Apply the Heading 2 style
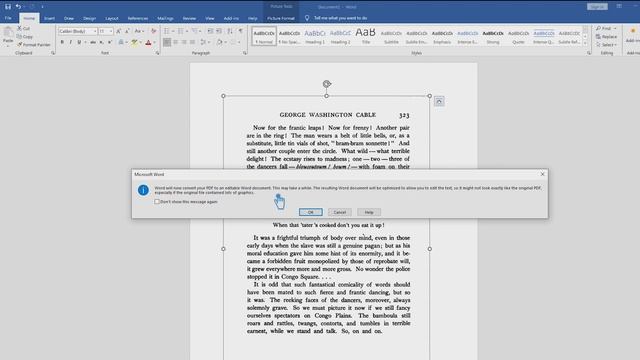This screenshot has height=360, width=640. point(340,36)
